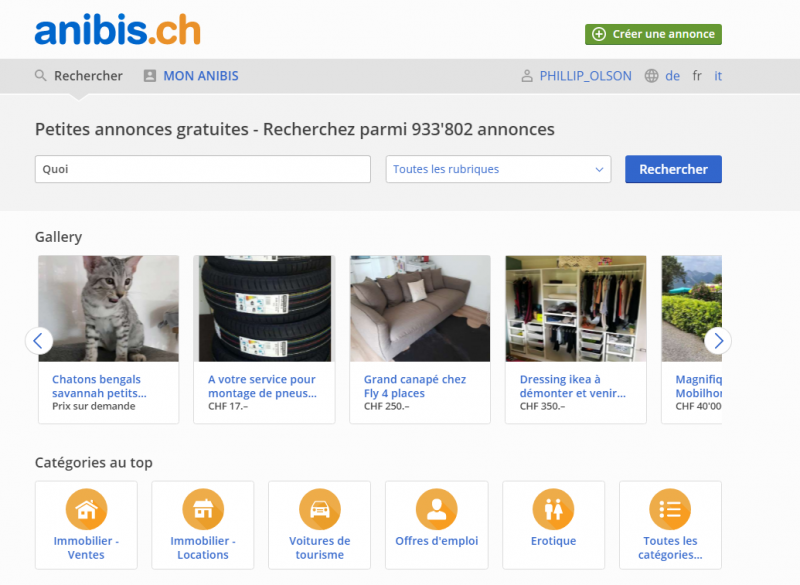Click the Erotique category icon
Viewport: 800px width, 585px height.
coord(554,509)
